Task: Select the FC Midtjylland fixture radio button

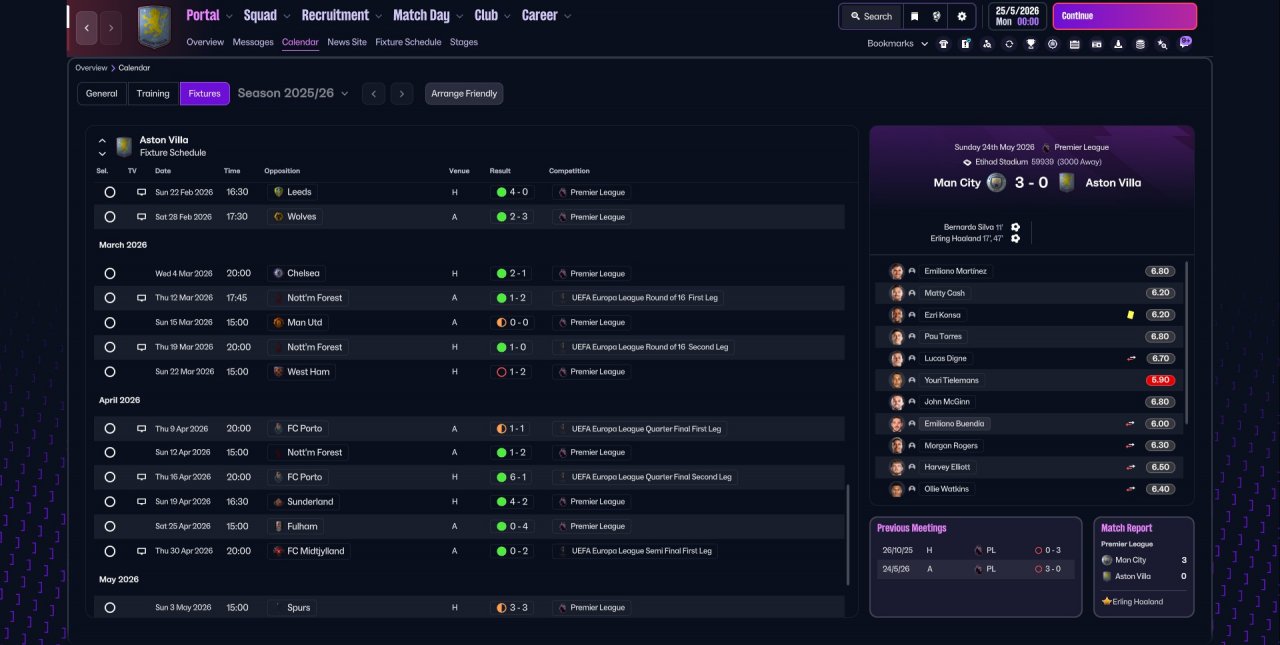Action: click(x=110, y=551)
